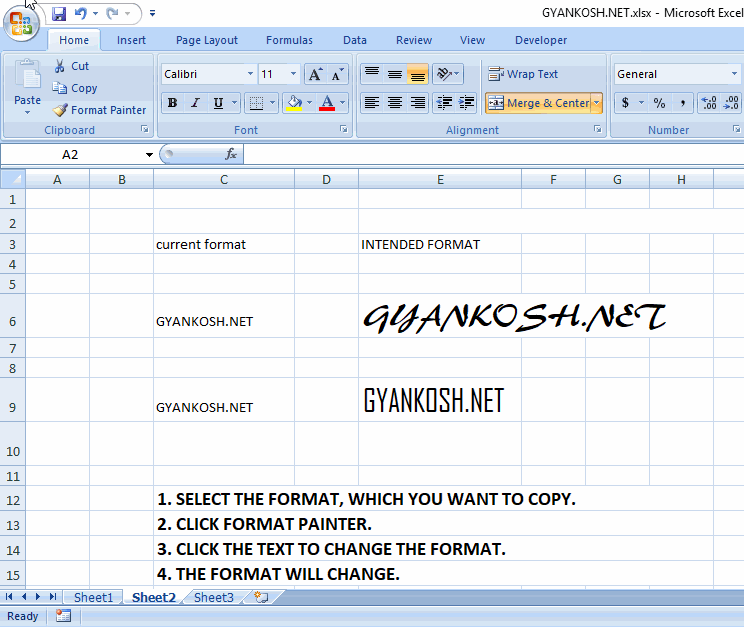Apply red font color
Viewport: 744px width, 627px height.
click(x=327, y=103)
